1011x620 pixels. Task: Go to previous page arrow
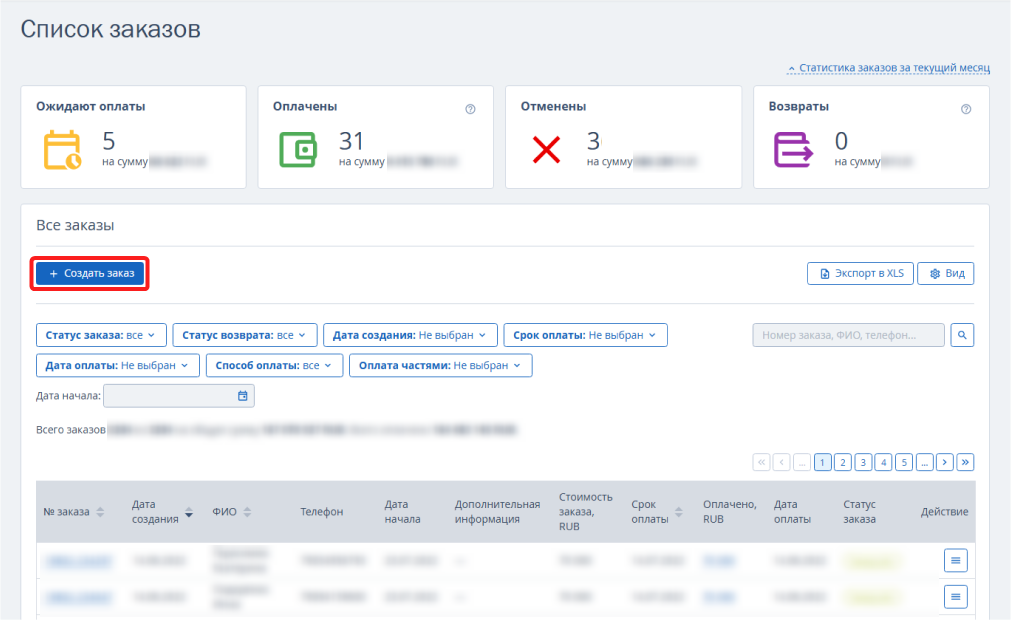click(x=781, y=462)
